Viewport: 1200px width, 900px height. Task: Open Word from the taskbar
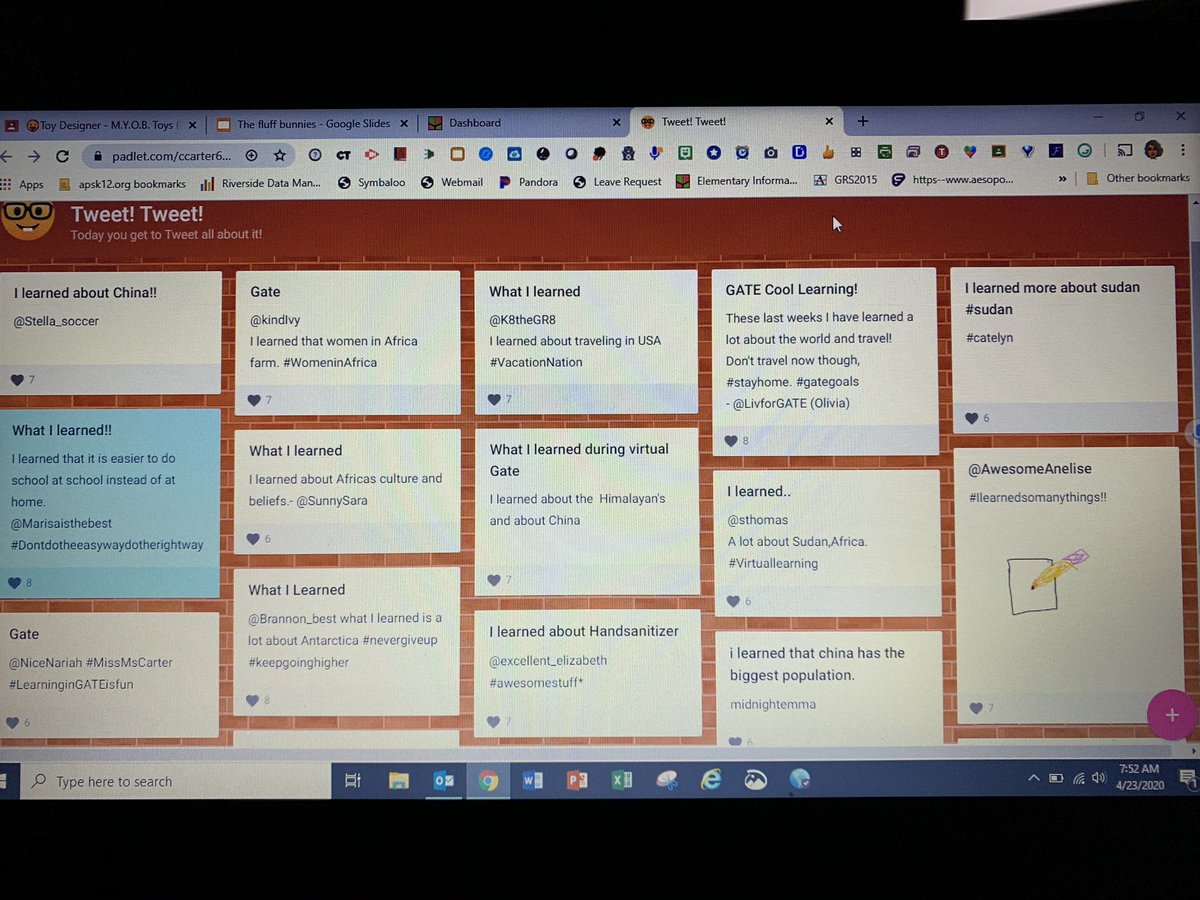533,781
